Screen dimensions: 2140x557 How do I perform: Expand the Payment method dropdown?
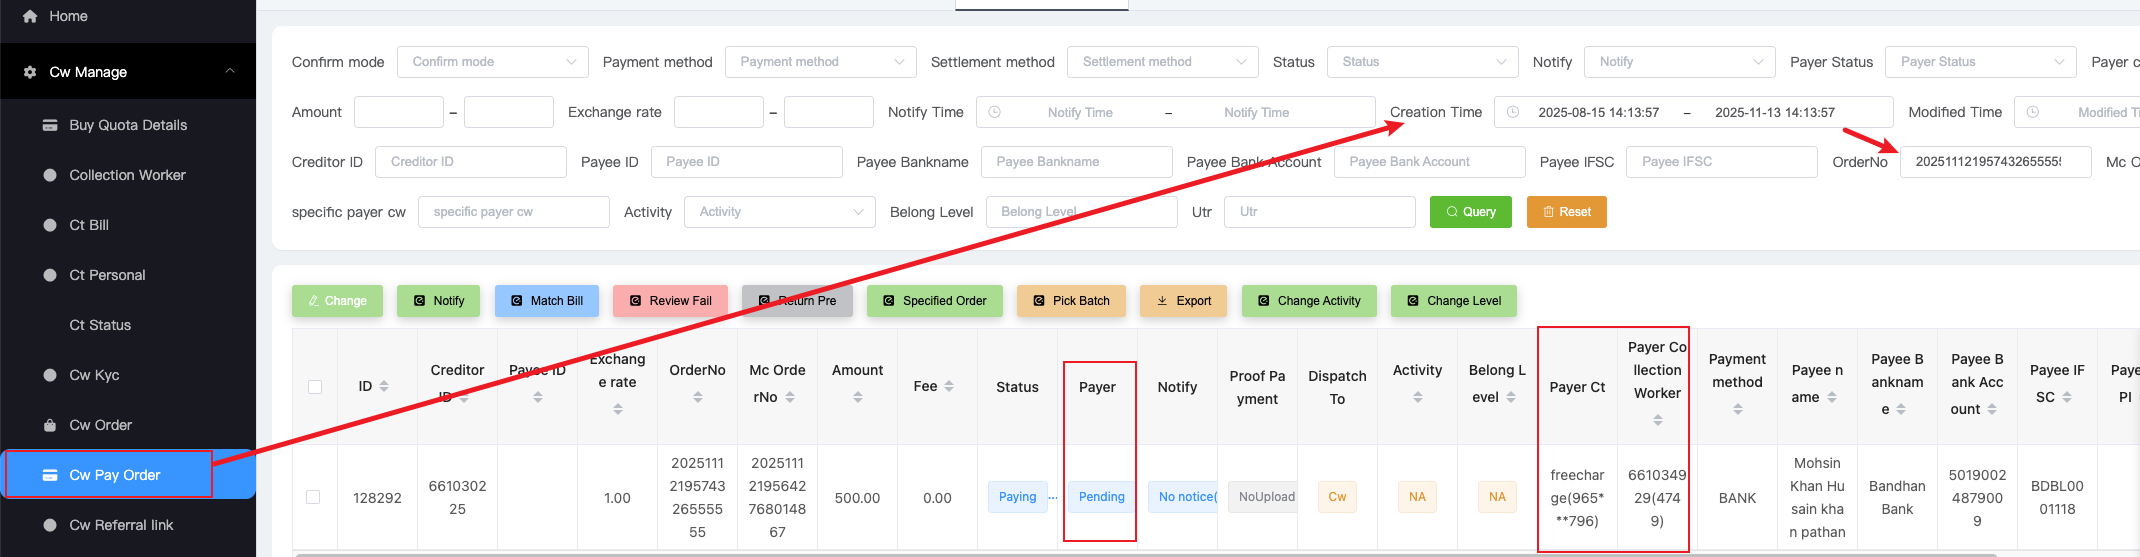point(820,62)
